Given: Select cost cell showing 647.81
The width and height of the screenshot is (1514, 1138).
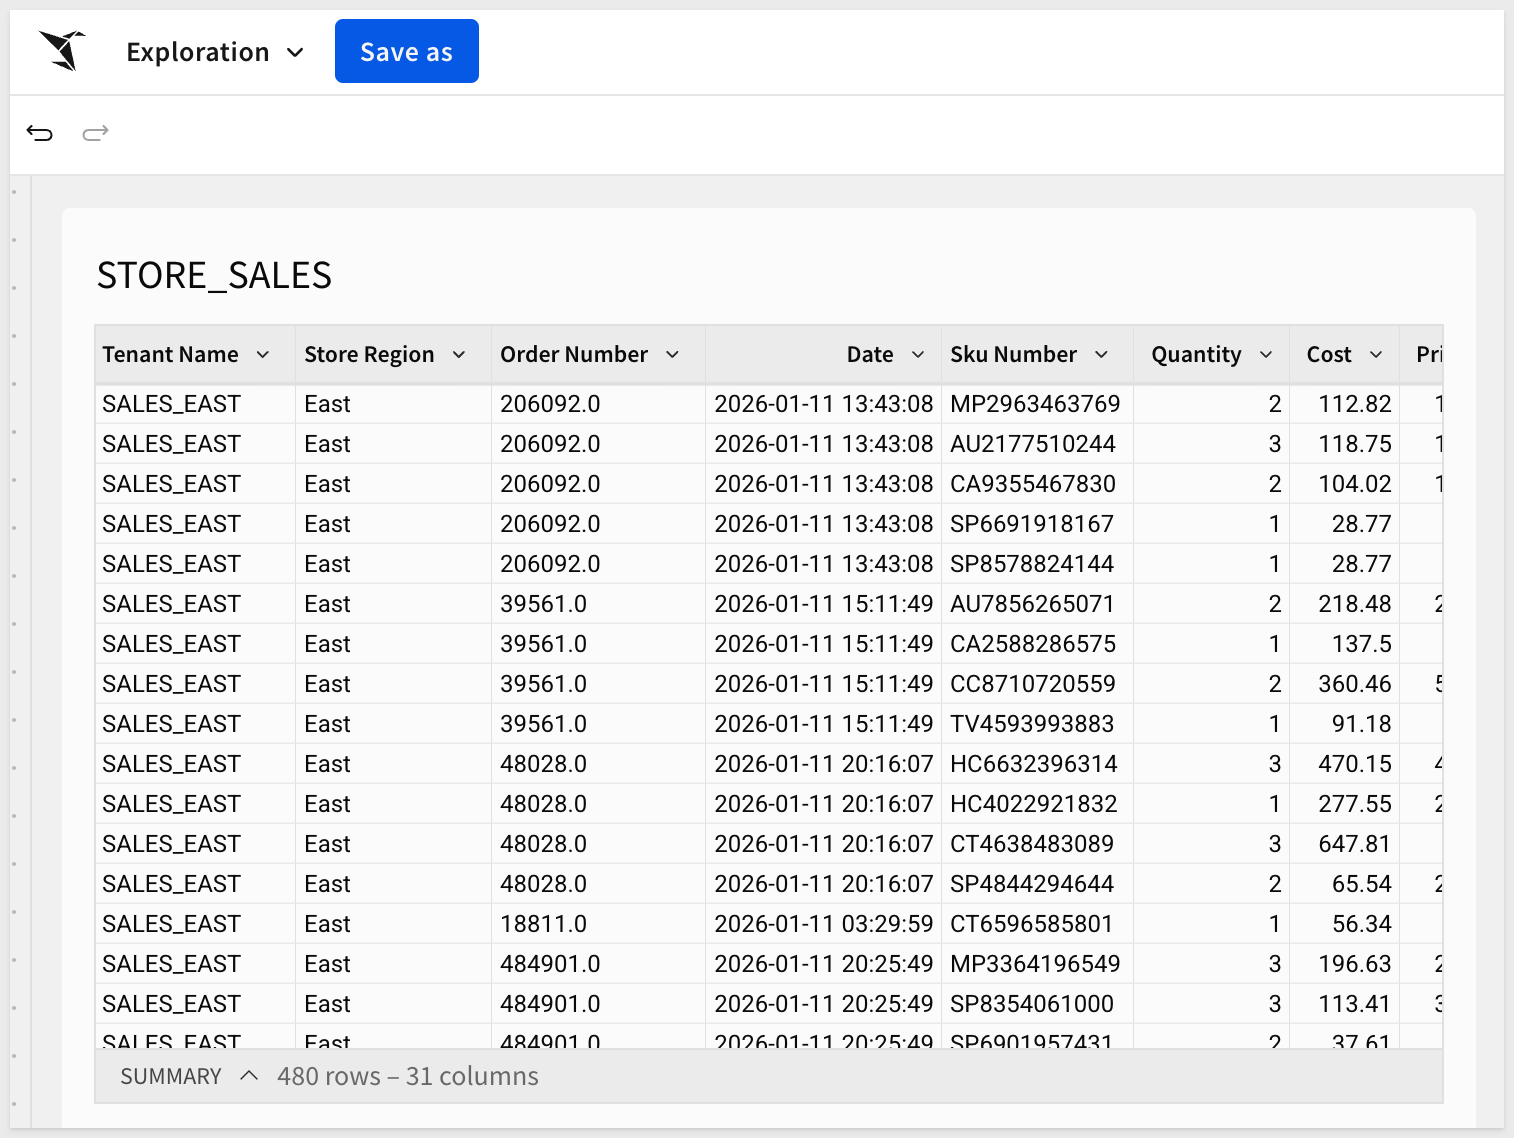Looking at the screenshot, I should point(1354,844).
